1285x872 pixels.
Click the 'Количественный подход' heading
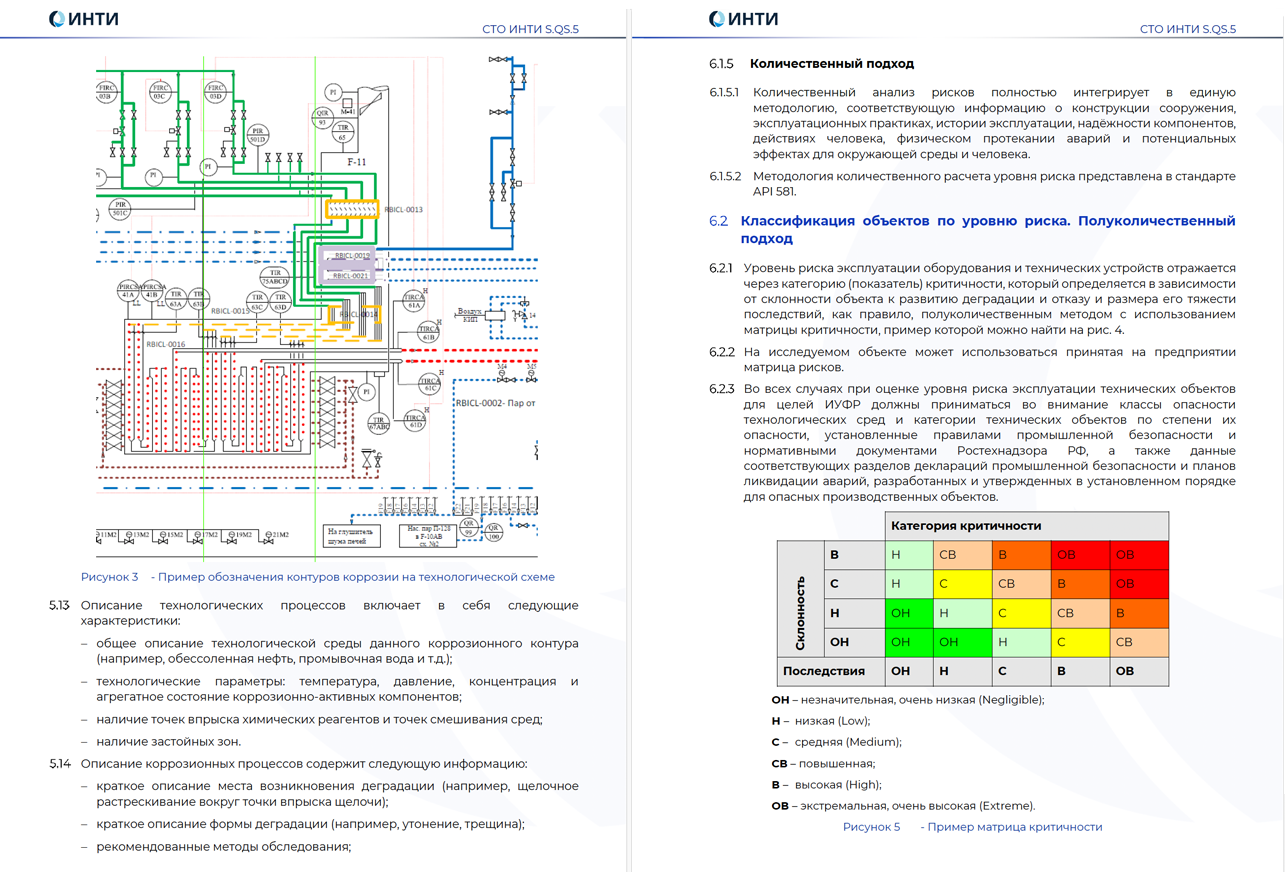point(831,64)
